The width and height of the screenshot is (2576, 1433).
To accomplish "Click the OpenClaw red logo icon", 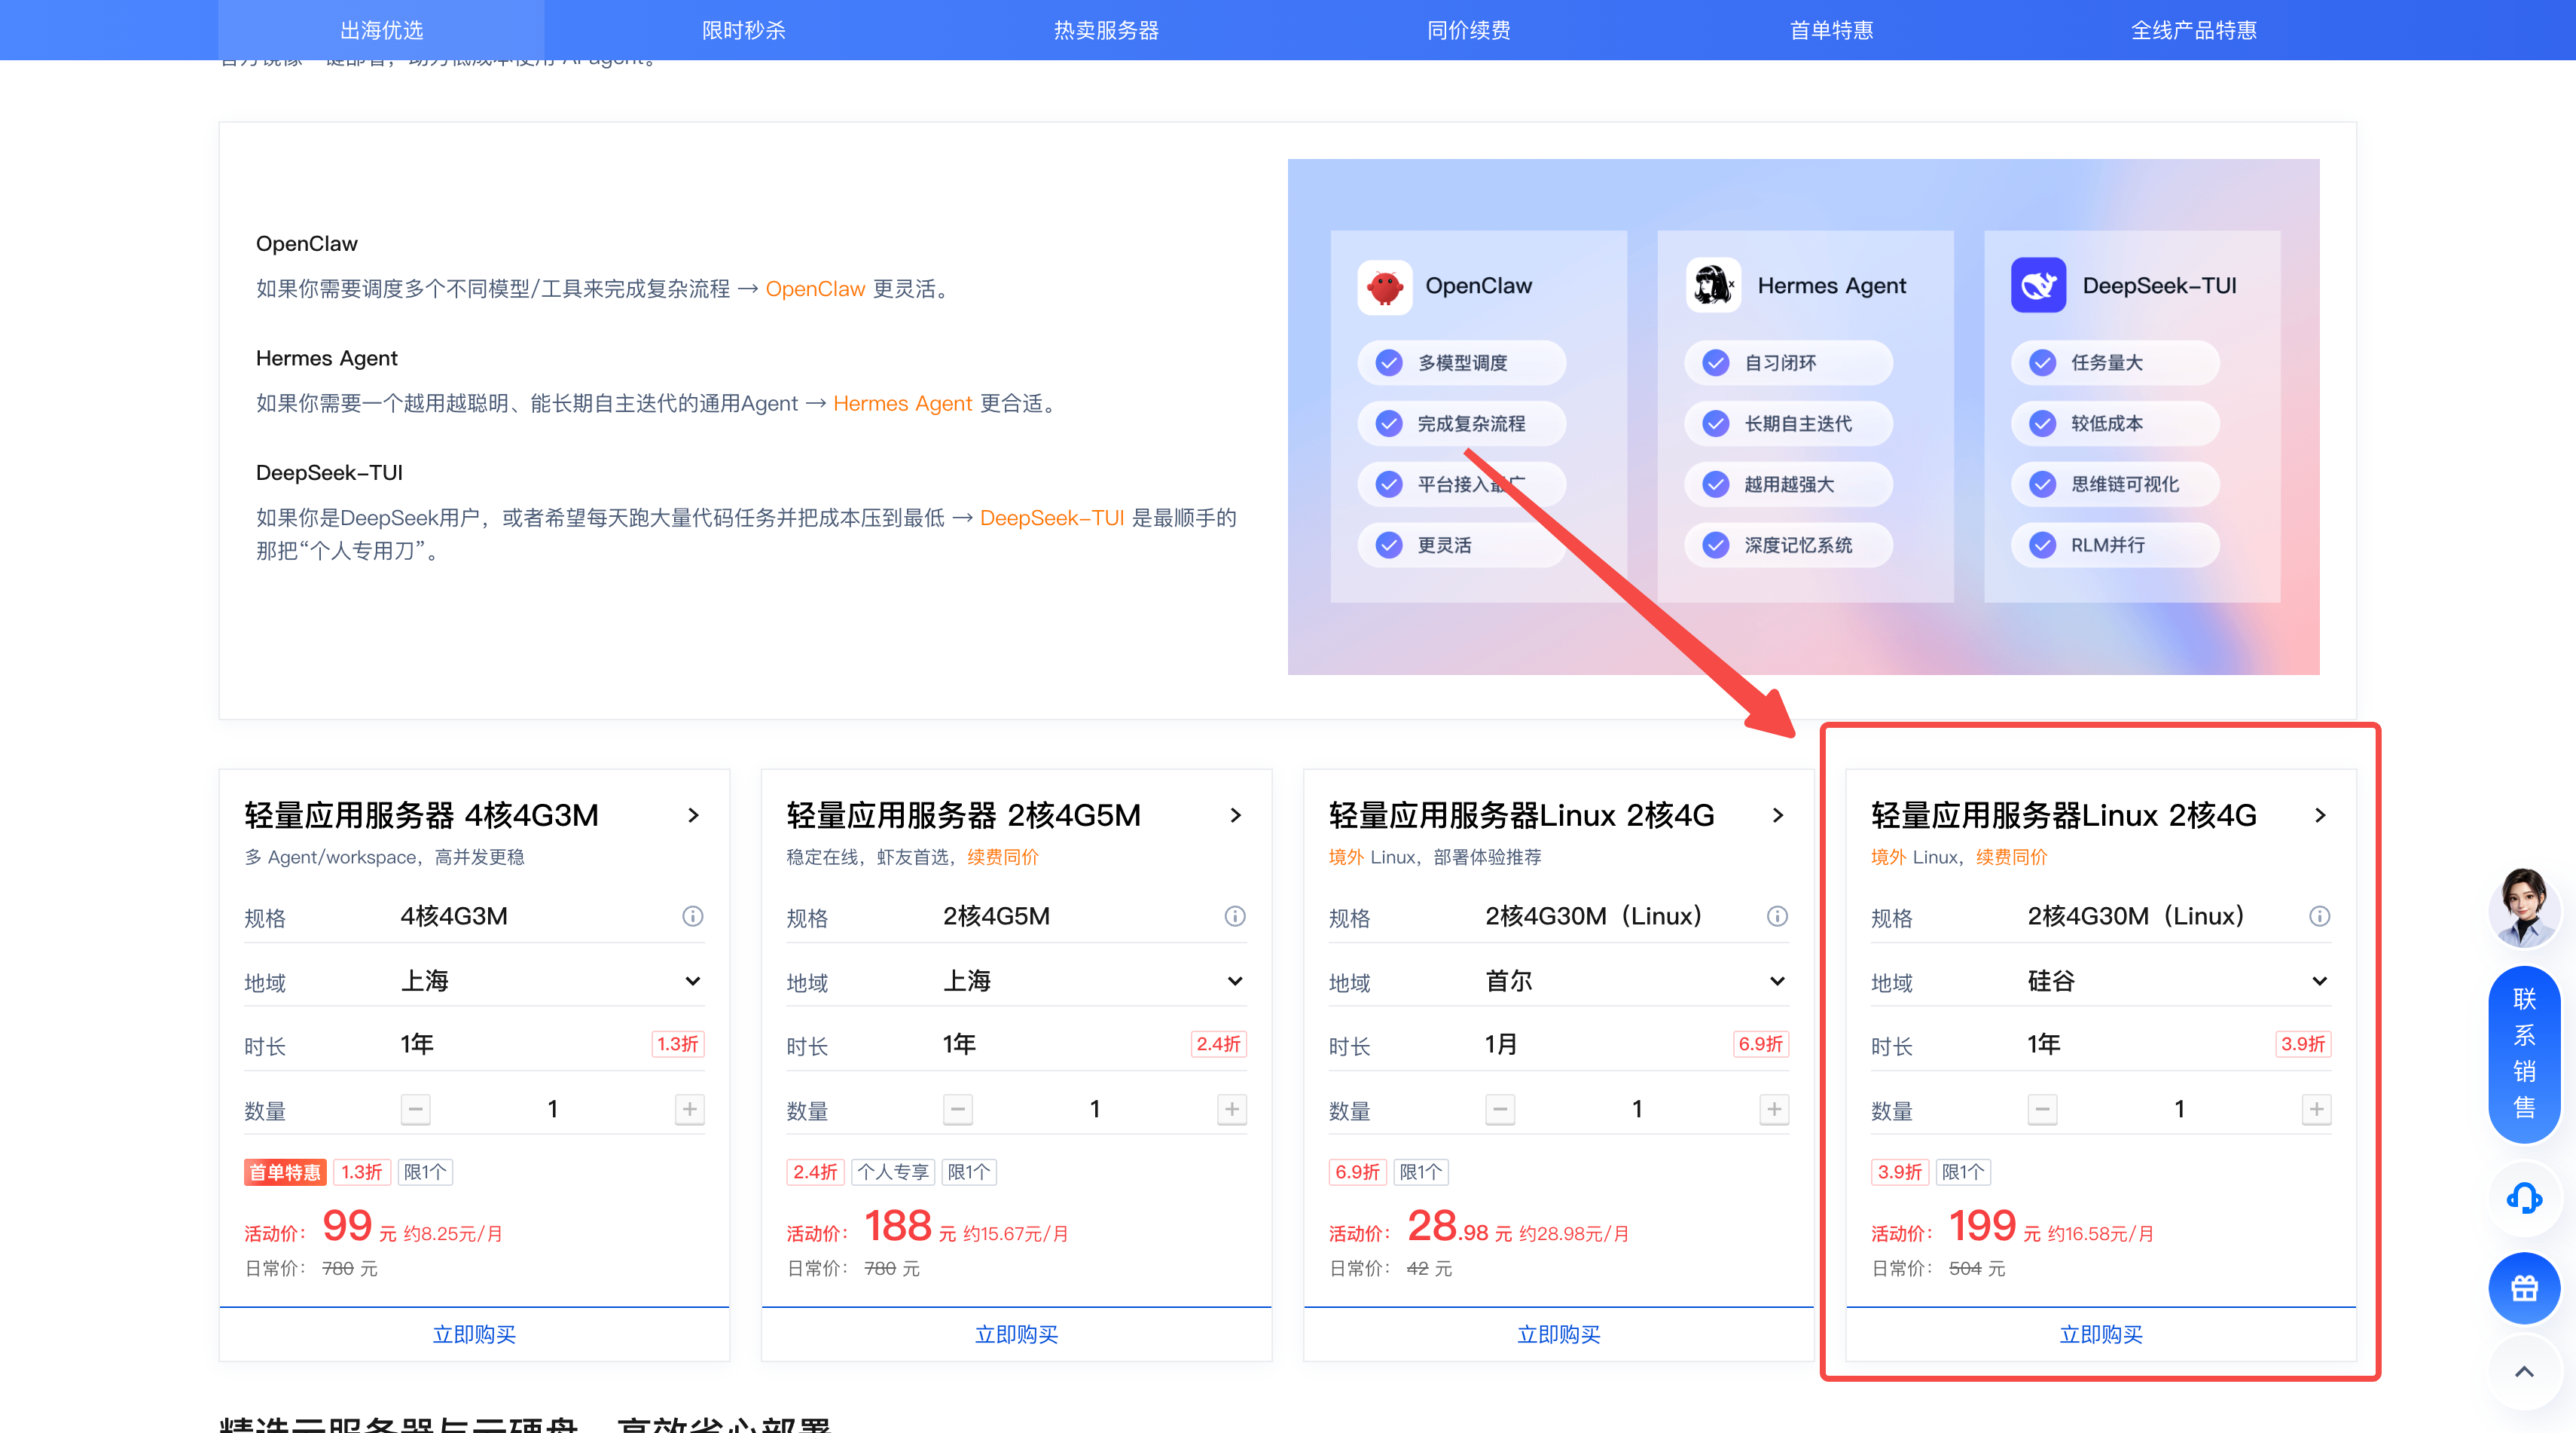I will (1384, 286).
